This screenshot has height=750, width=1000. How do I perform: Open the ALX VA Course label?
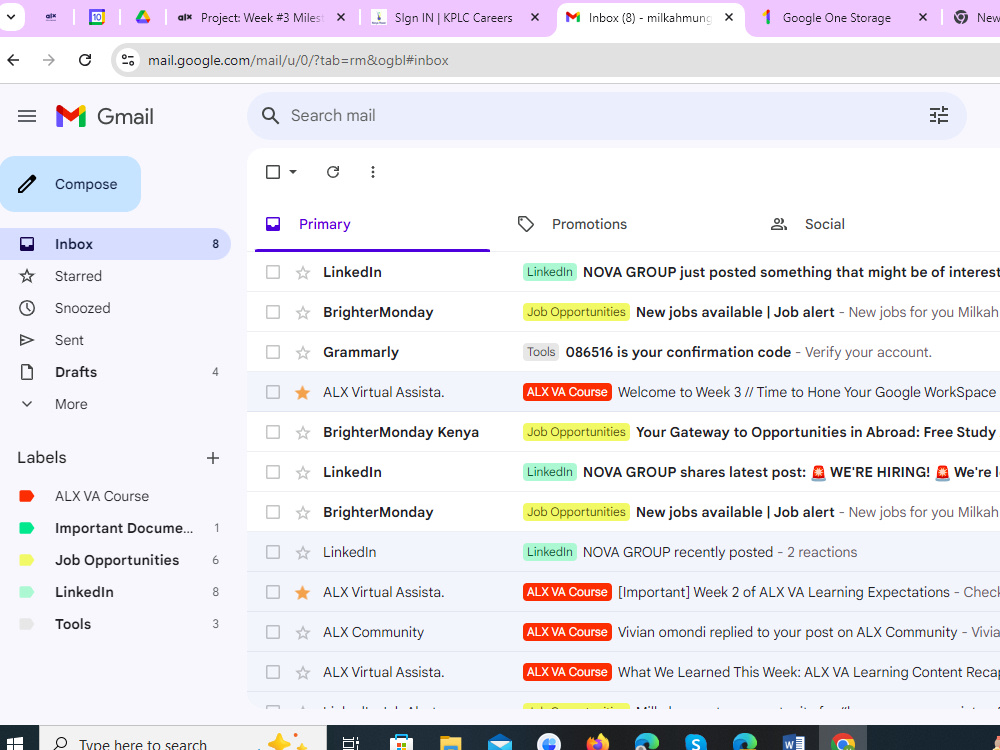coord(102,496)
